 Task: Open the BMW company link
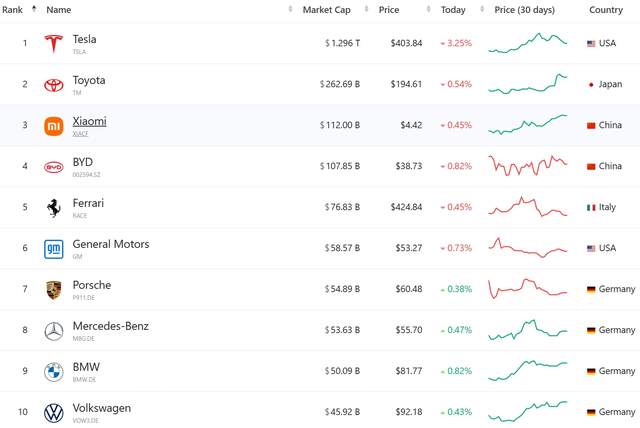[x=86, y=367]
